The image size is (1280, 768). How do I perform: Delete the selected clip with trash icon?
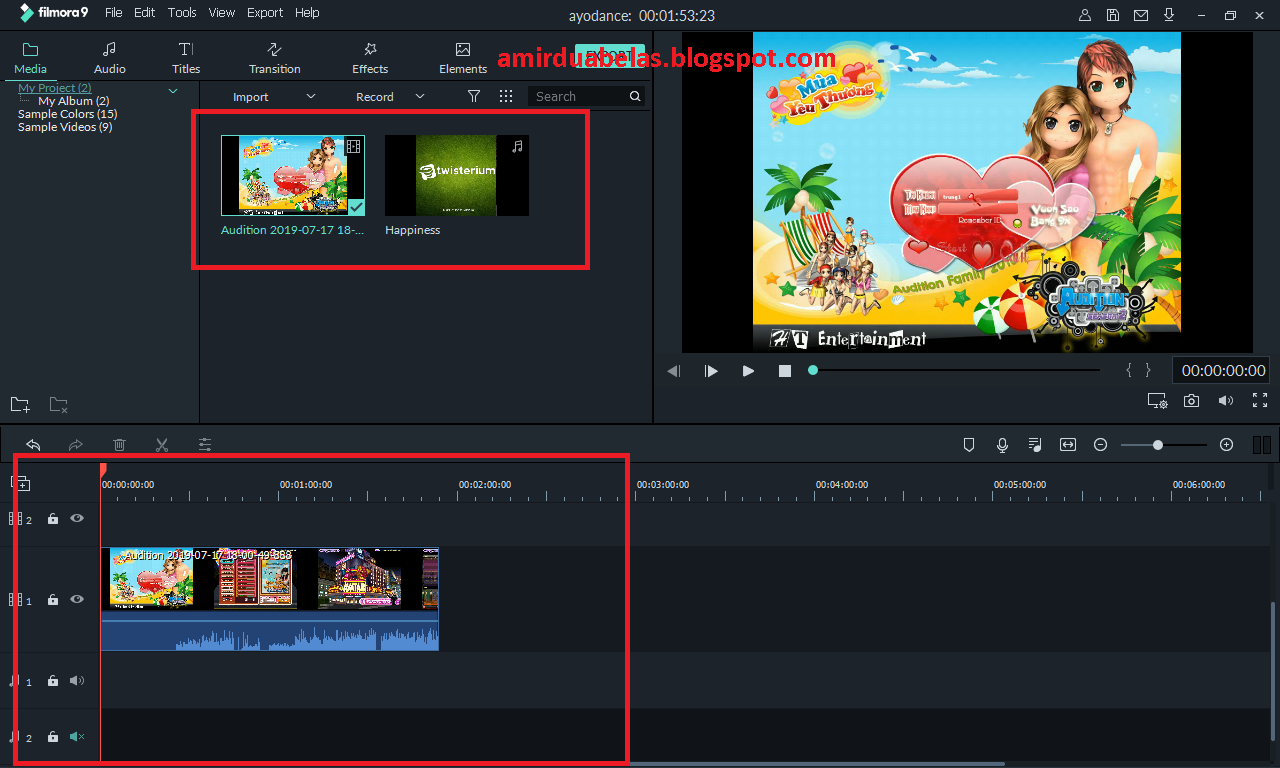pos(119,445)
